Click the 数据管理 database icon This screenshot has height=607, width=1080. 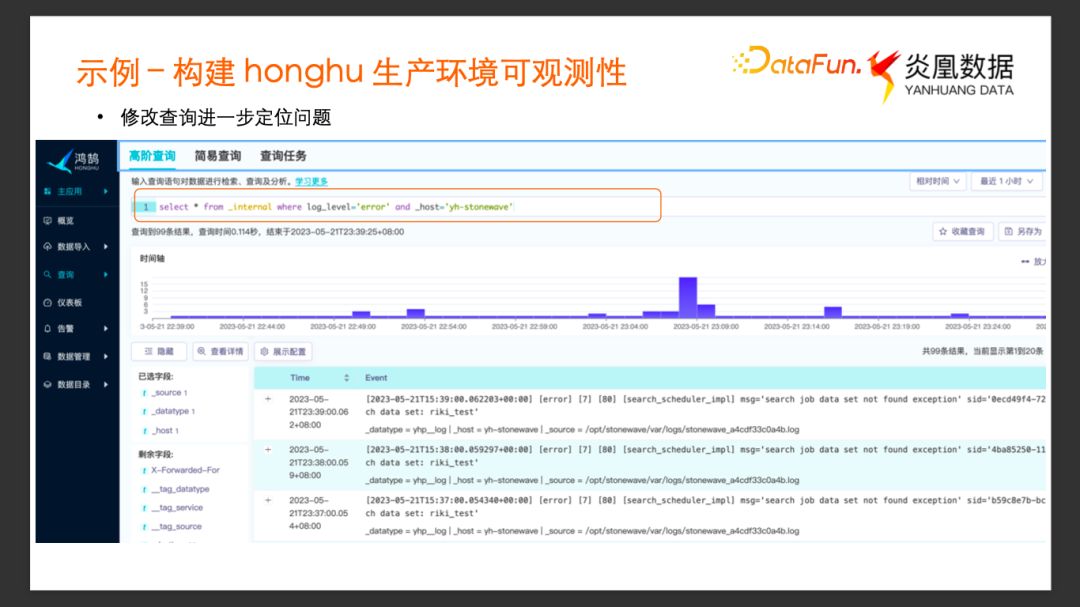tap(48, 356)
